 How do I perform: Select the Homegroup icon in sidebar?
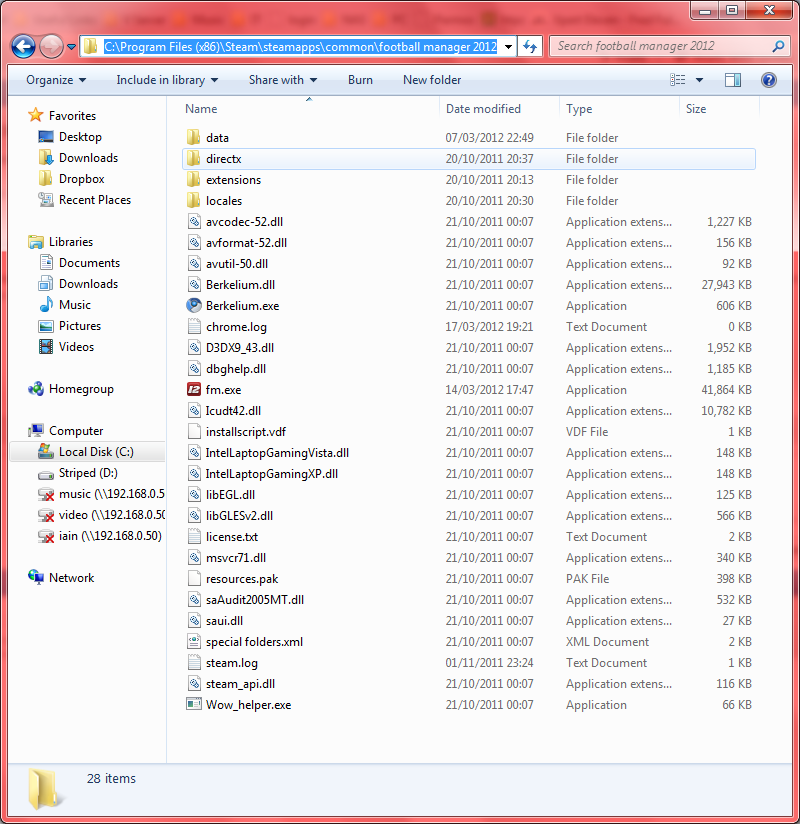(36, 389)
